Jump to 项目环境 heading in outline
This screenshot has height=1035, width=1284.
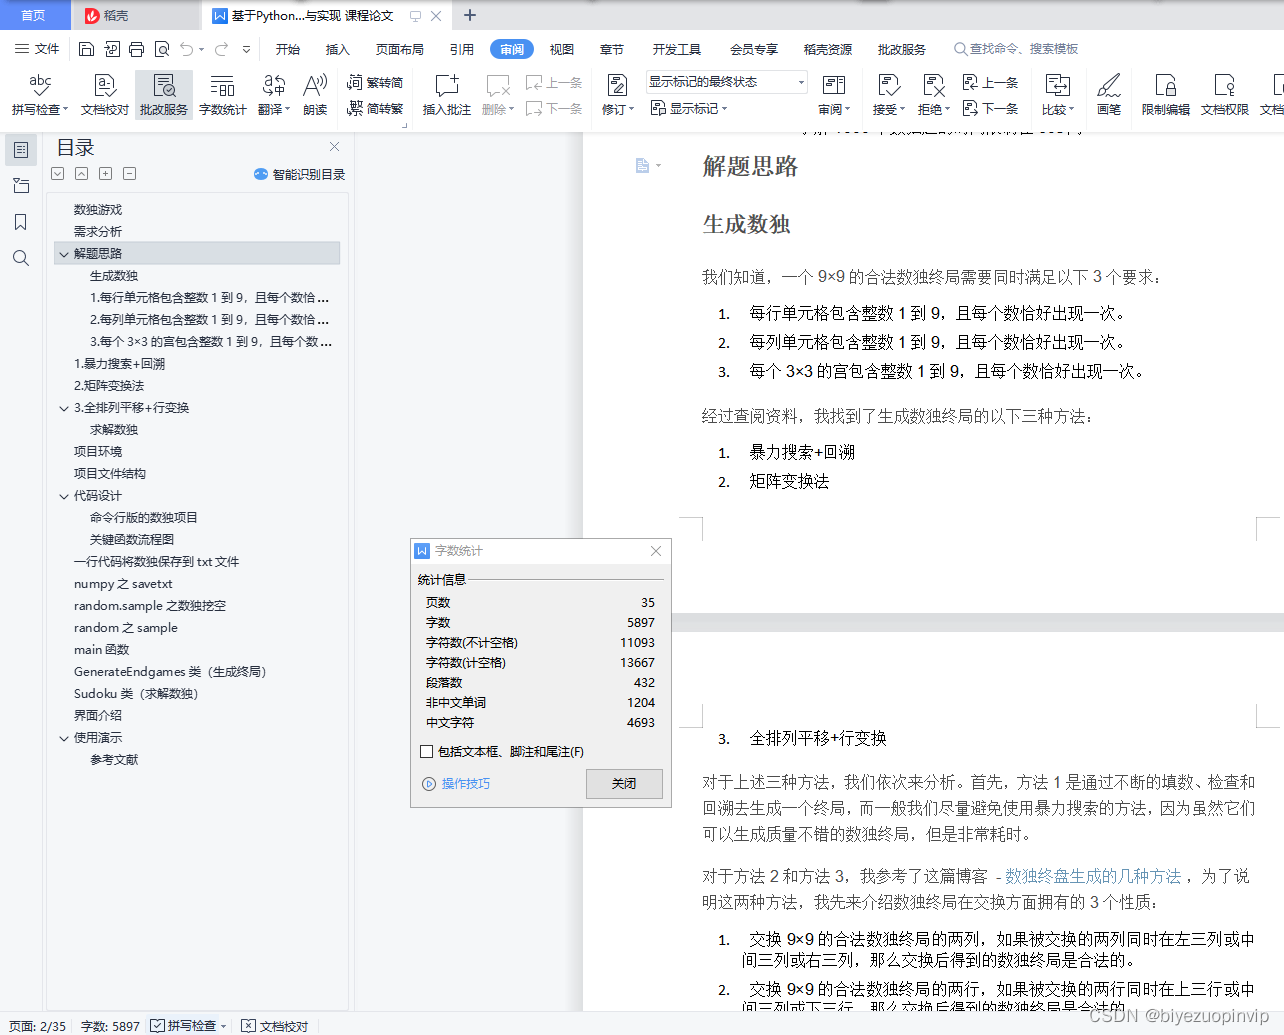98,452
